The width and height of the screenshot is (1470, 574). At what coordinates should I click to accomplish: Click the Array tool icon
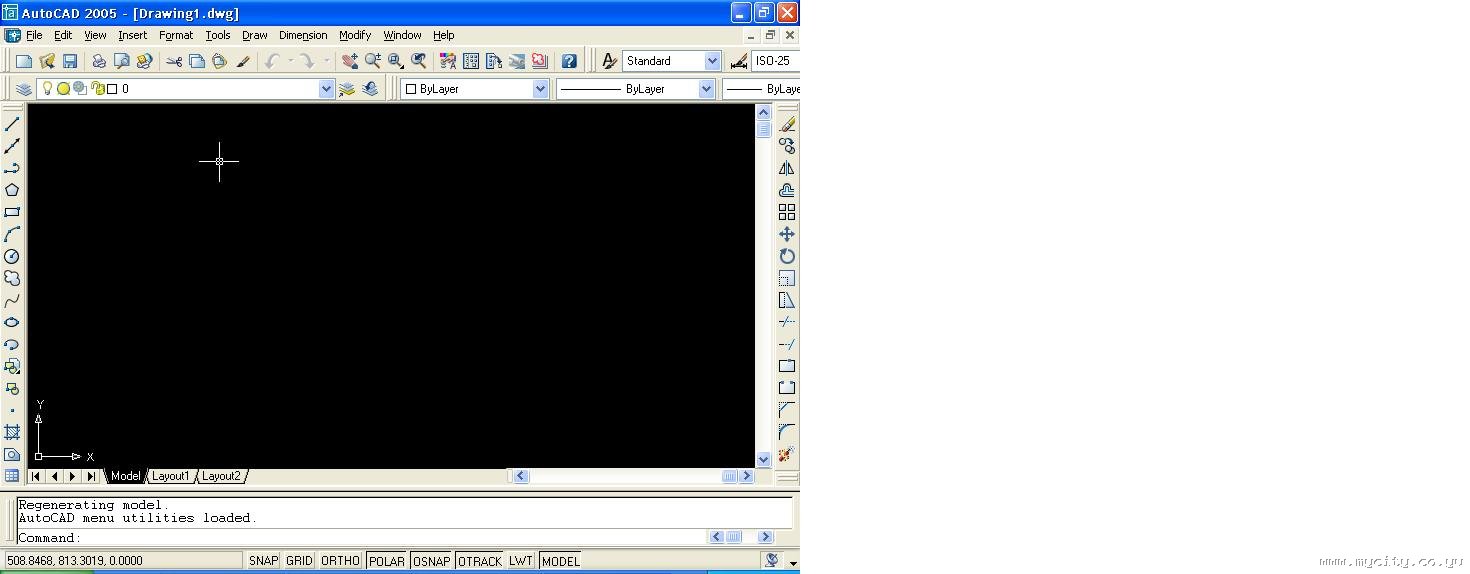coord(787,212)
